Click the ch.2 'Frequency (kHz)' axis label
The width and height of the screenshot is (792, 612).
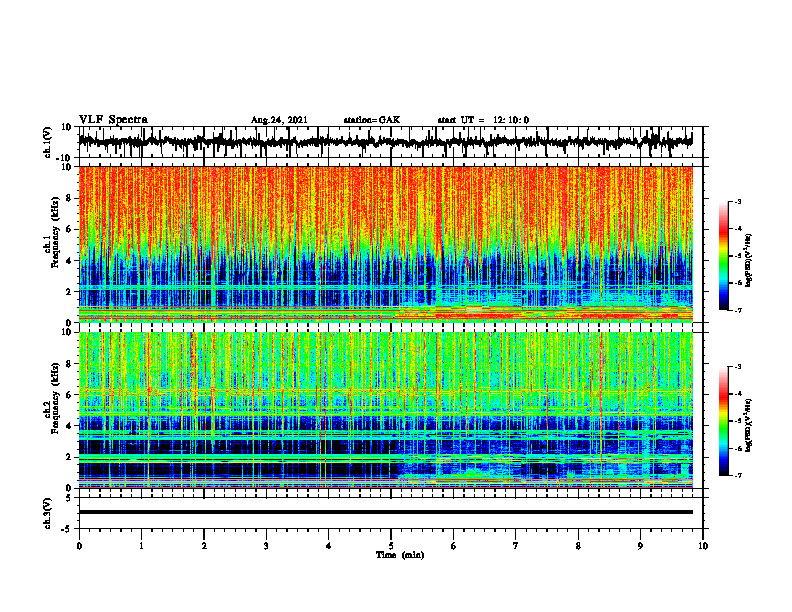click(56, 398)
